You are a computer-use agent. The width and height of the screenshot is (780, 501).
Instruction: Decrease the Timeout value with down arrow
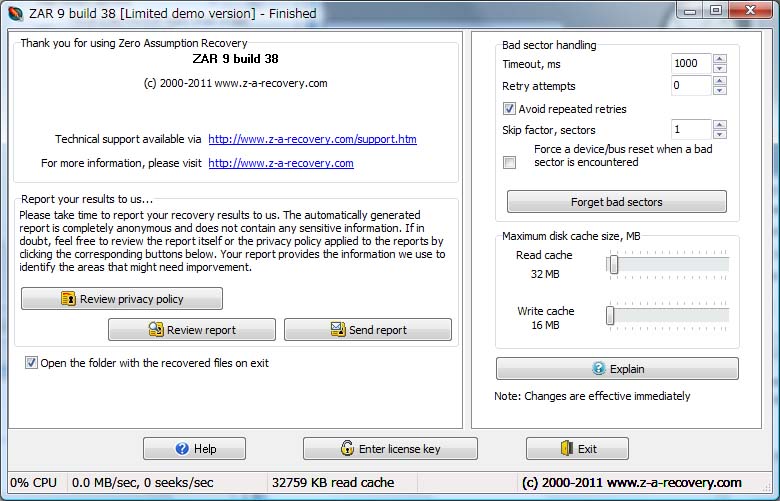click(719, 69)
